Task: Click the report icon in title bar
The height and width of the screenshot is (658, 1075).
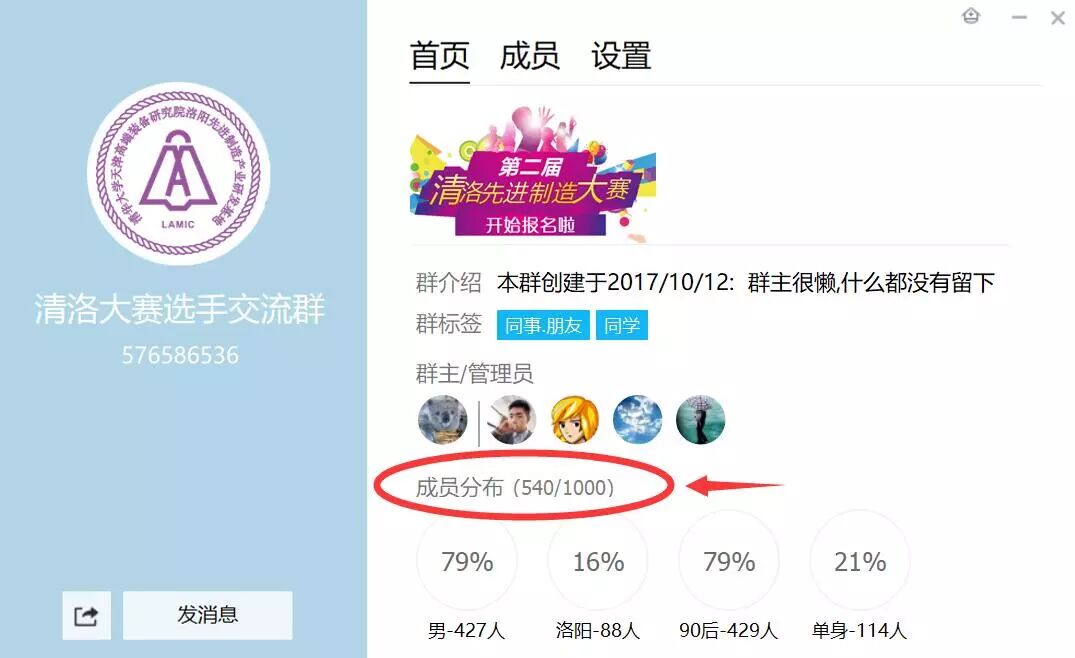Action: tap(971, 16)
